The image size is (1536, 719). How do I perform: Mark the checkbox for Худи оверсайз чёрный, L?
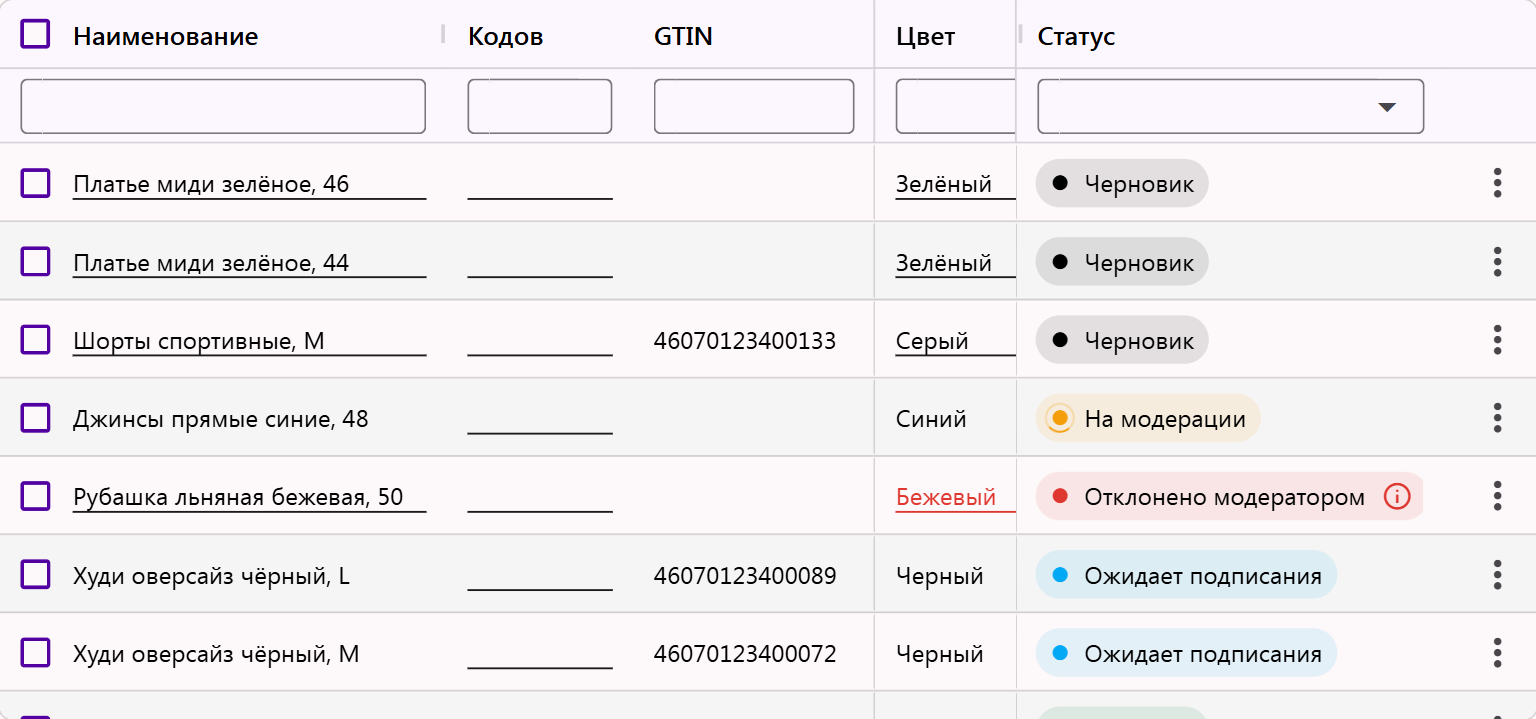35,574
